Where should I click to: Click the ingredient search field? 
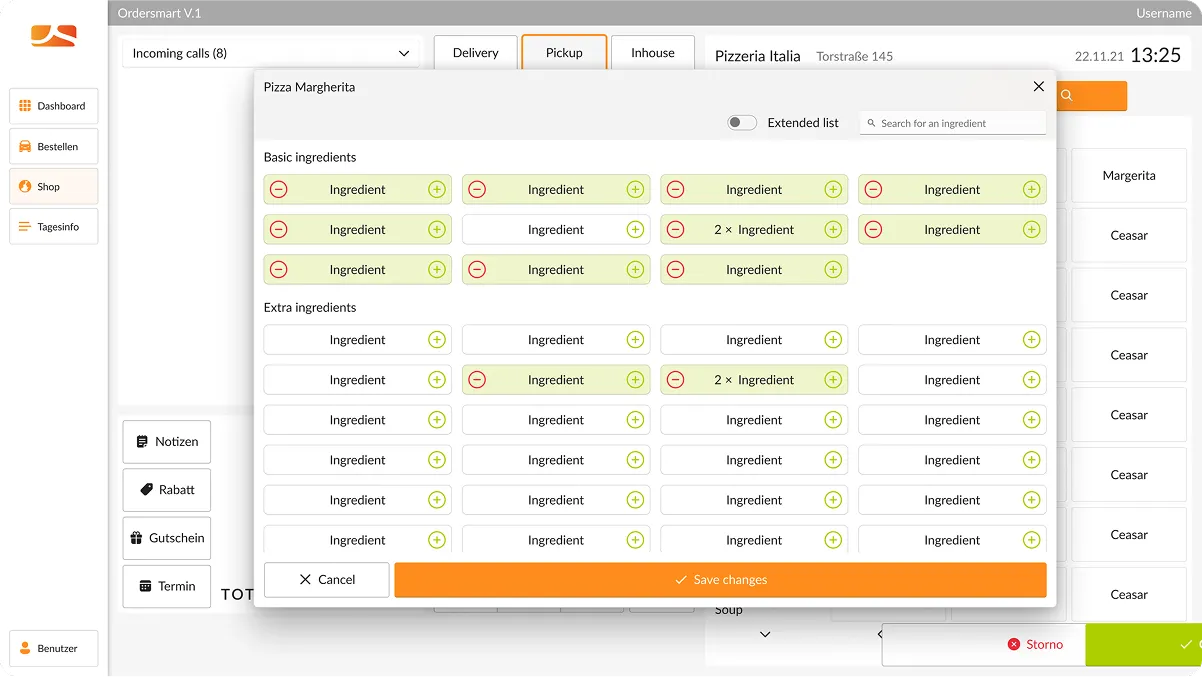click(952, 122)
